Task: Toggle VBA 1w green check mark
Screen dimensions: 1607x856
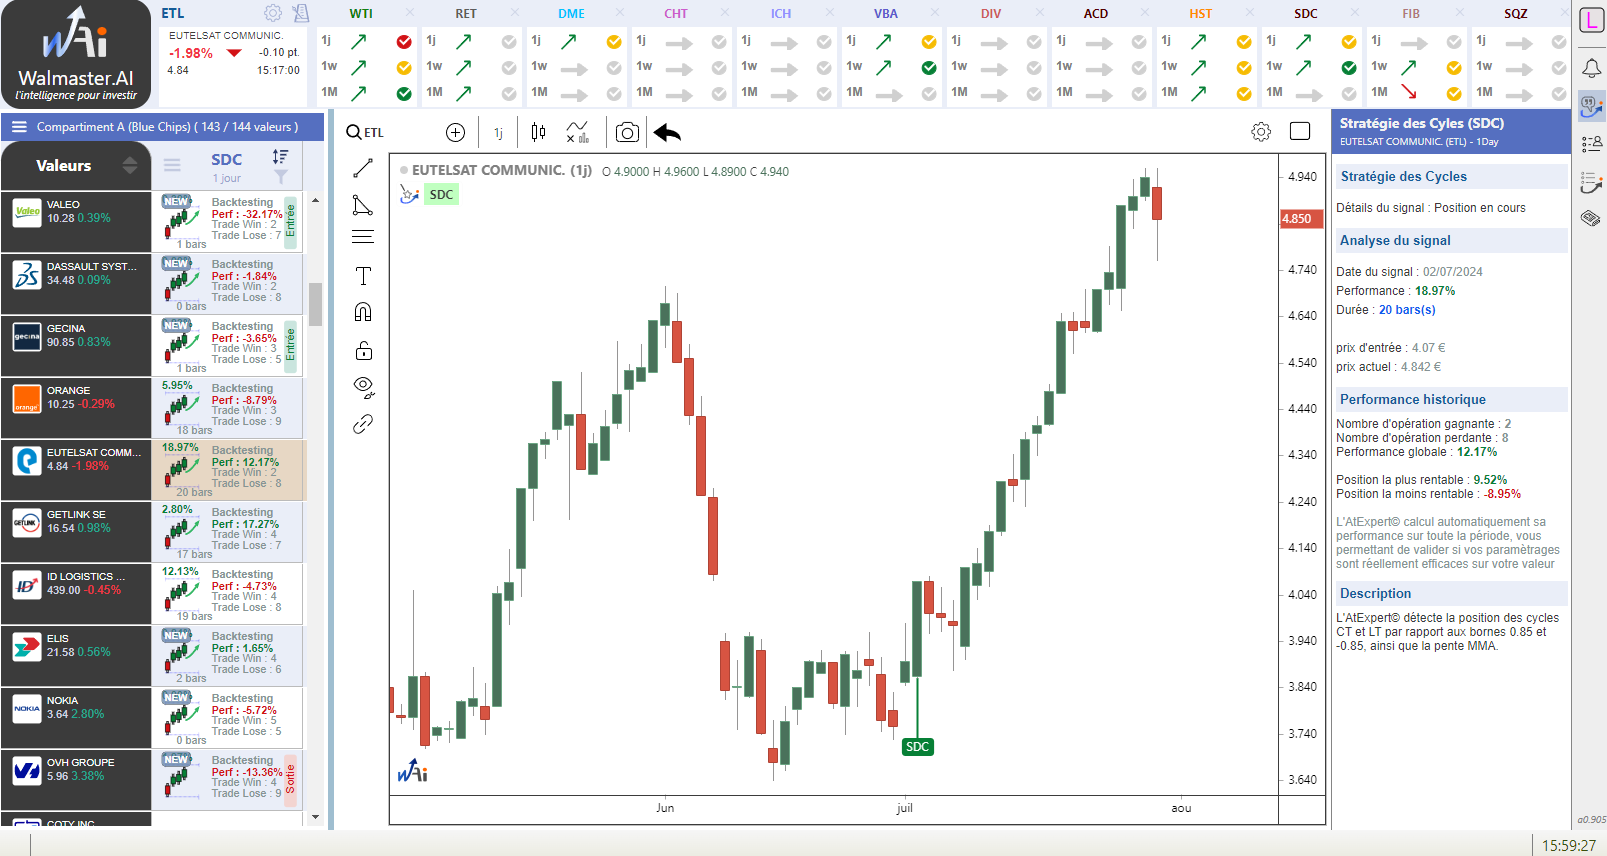Action: (929, 68)
